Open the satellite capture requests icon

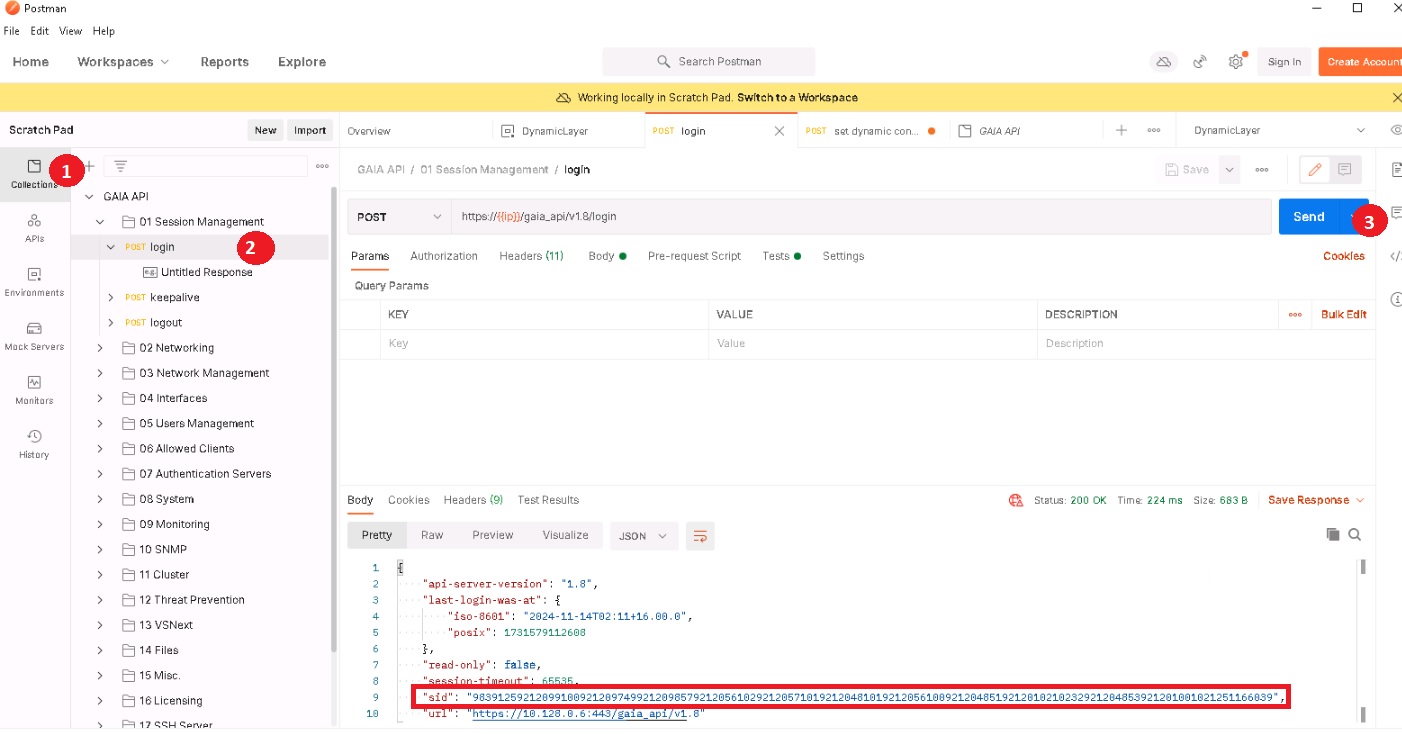pyautogui.click(x=1200, y=62)
